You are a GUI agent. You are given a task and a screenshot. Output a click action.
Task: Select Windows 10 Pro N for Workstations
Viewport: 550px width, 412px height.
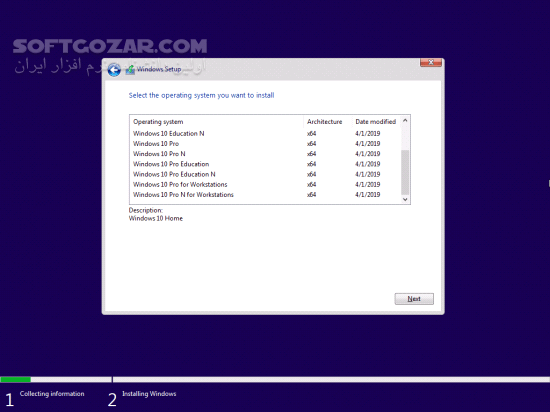265,194
